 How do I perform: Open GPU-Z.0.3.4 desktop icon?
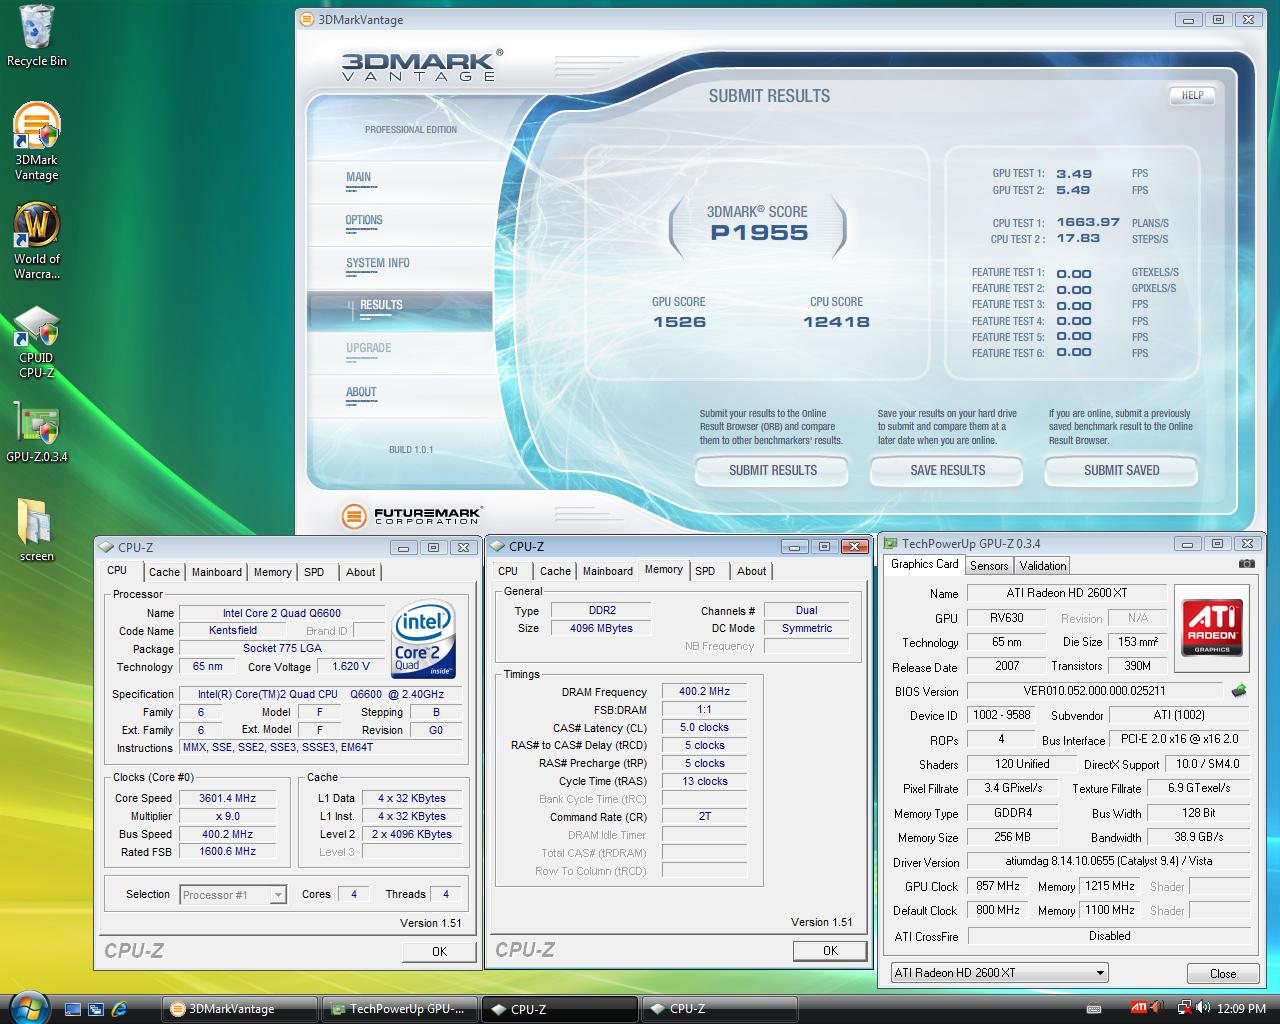pyautogui.click(x=37, y=434)
